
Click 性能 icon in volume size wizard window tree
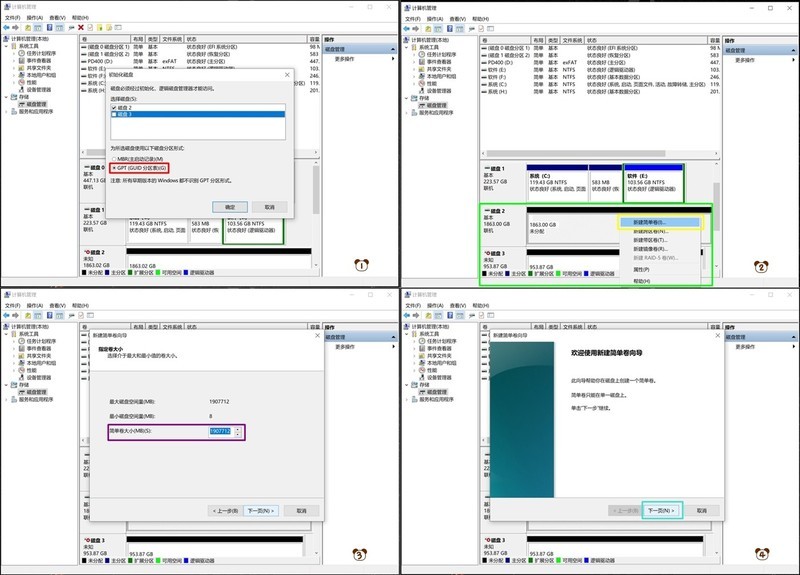22,370
